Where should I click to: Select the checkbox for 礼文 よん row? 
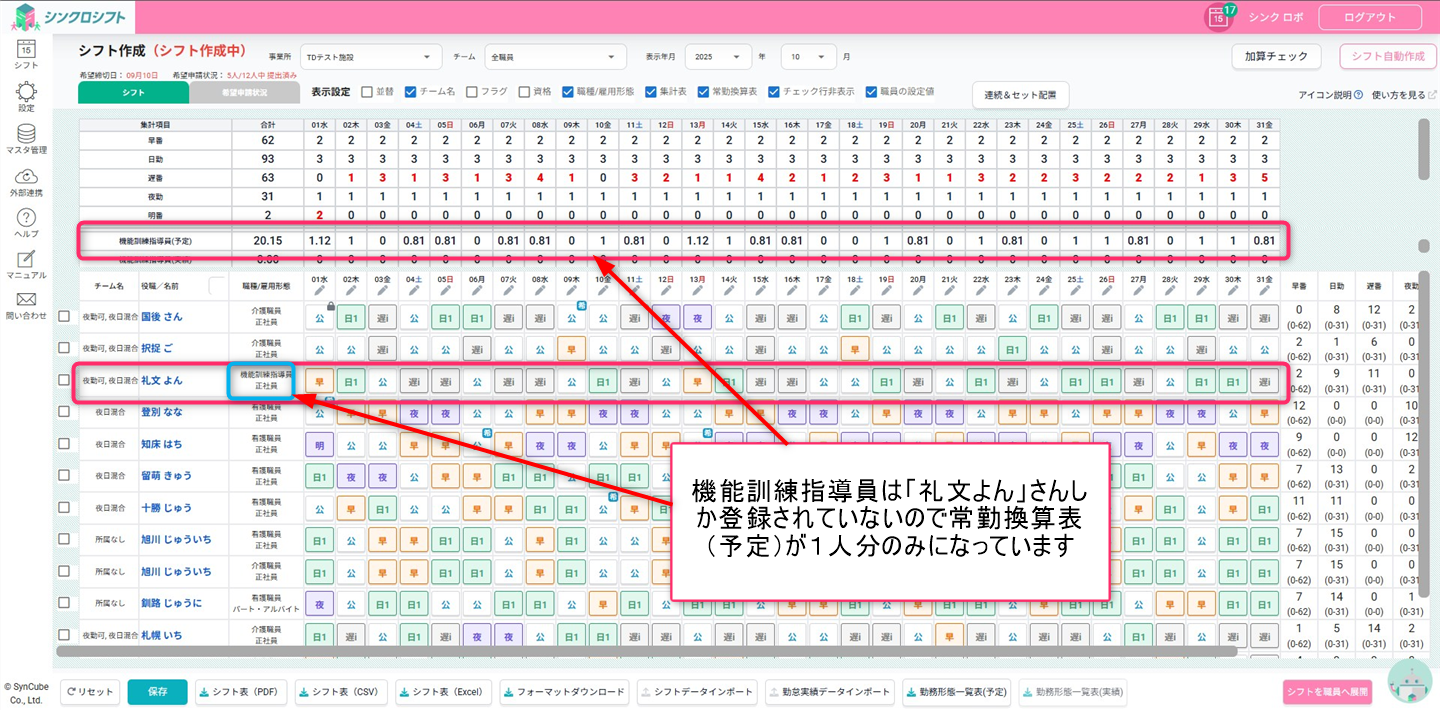(64, 380)
